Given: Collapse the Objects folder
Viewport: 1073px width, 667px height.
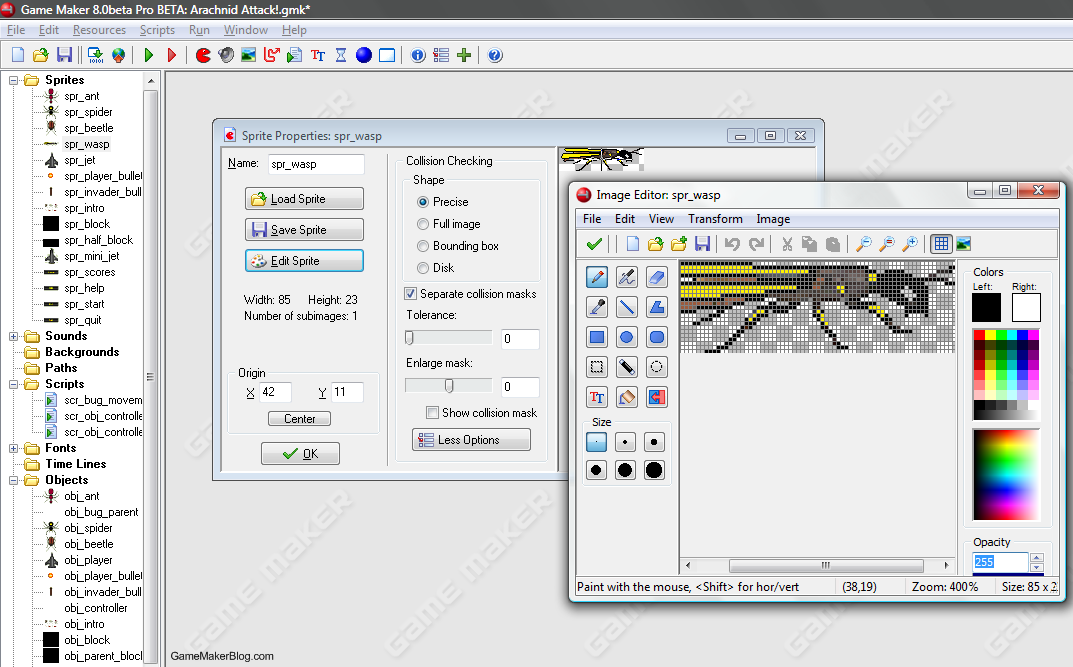Looking at the screenshot, I should pos(13,480).
